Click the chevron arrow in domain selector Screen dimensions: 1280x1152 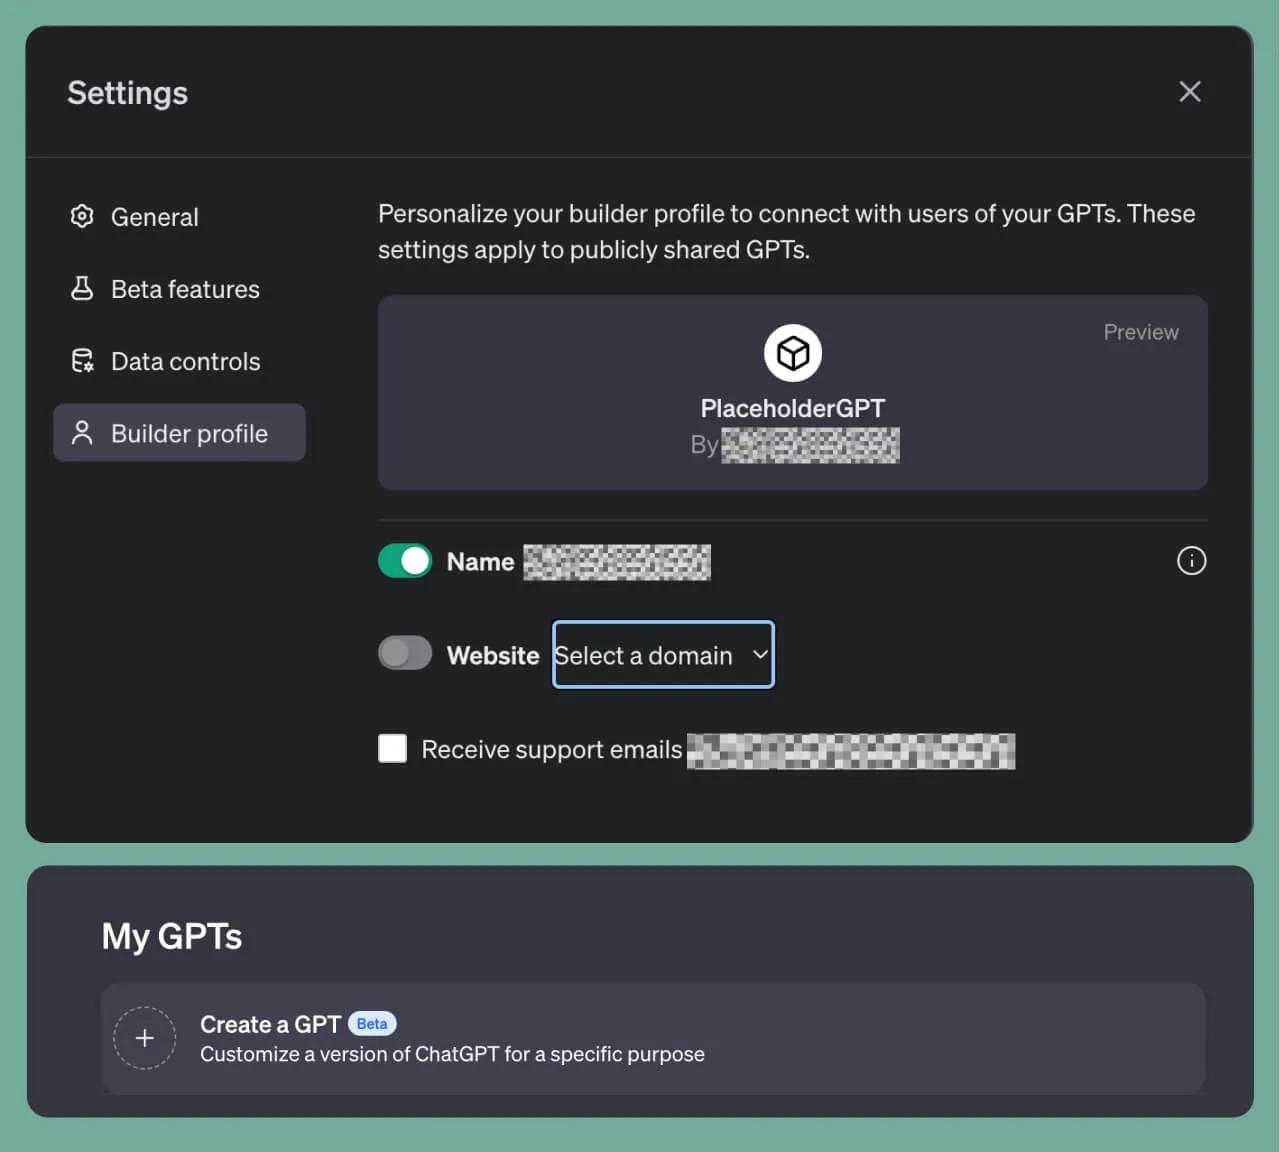pyautogui.click(x=760, y=655)
